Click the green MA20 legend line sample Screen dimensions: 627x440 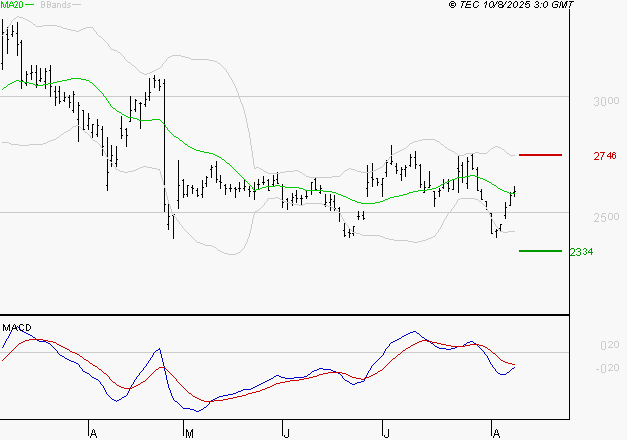click(30, 4)
